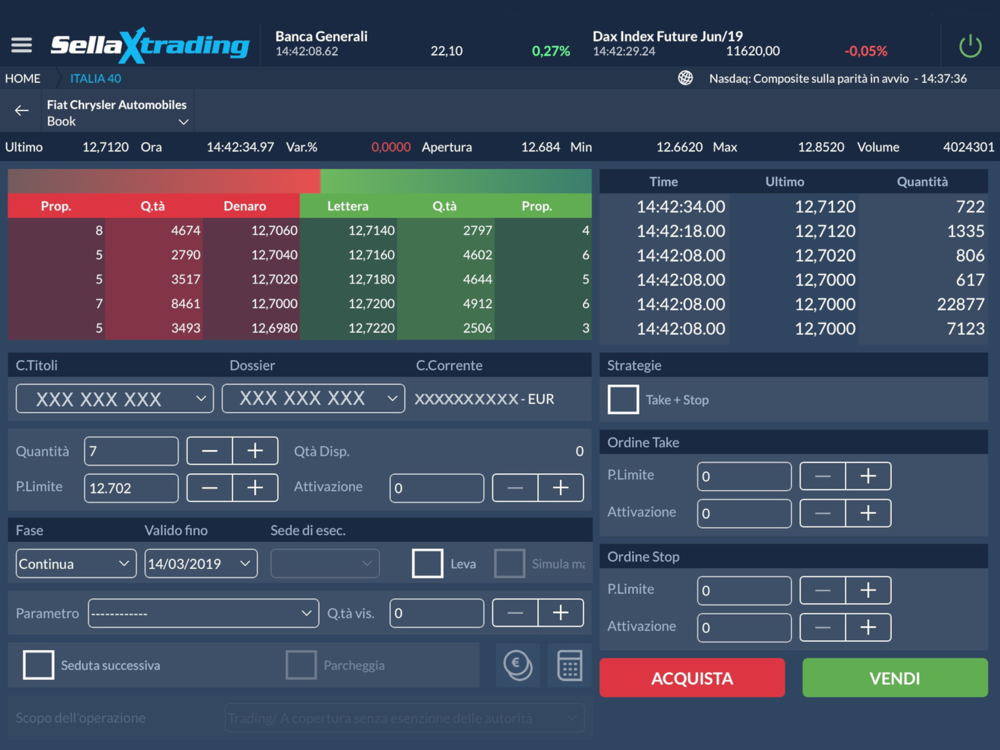Increase Q.tà vis. with plus
The width and height of the screenshot is (1000, 750).
pos(561,613)
